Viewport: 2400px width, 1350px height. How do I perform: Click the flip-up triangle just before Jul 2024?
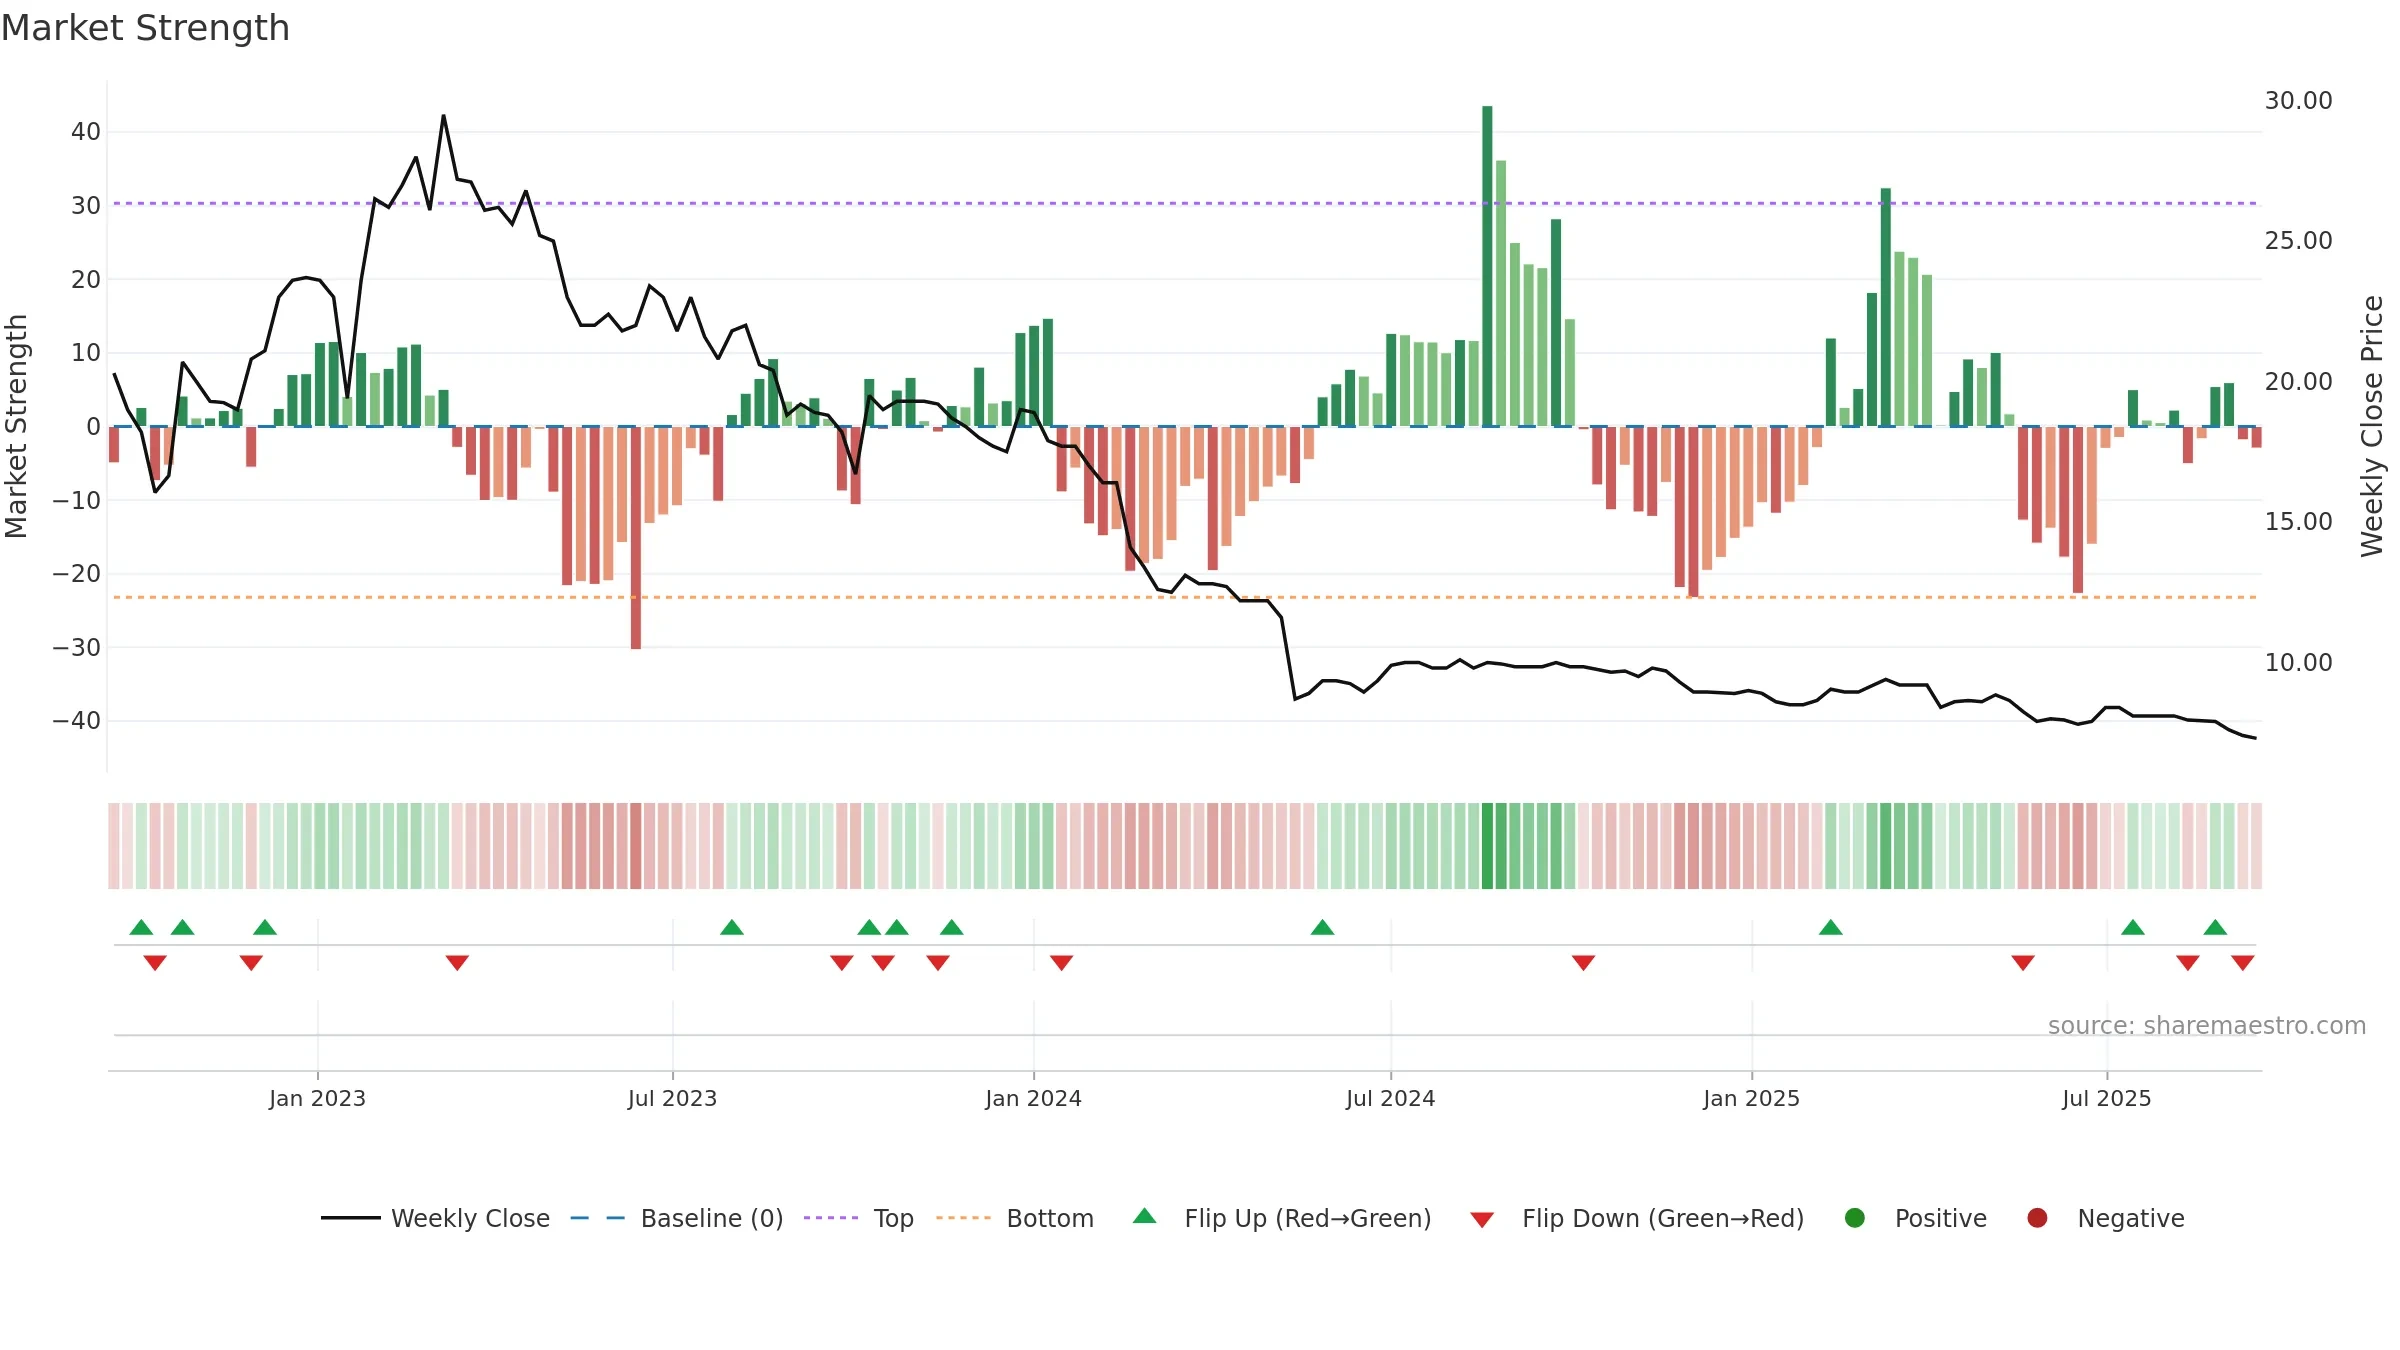coord(1322,927)
